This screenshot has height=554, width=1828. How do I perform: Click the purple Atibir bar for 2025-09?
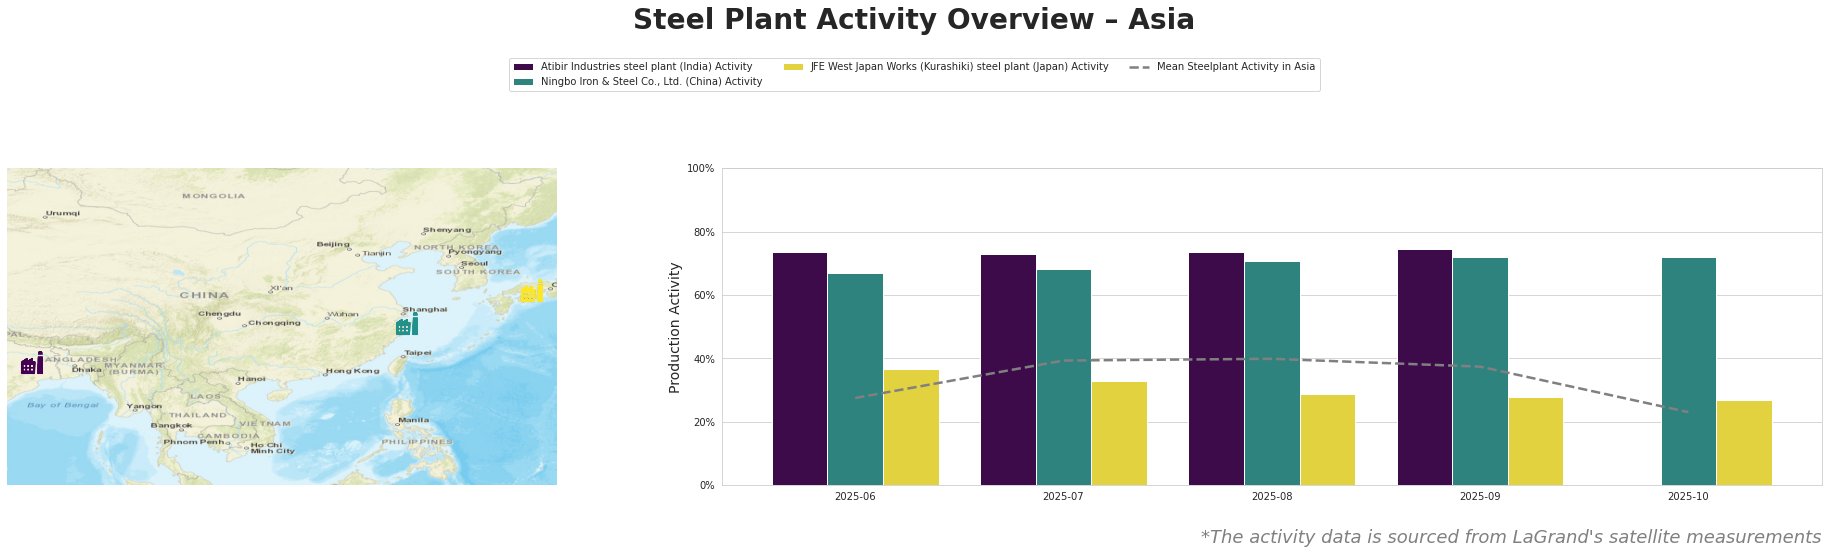(1424, 368)
